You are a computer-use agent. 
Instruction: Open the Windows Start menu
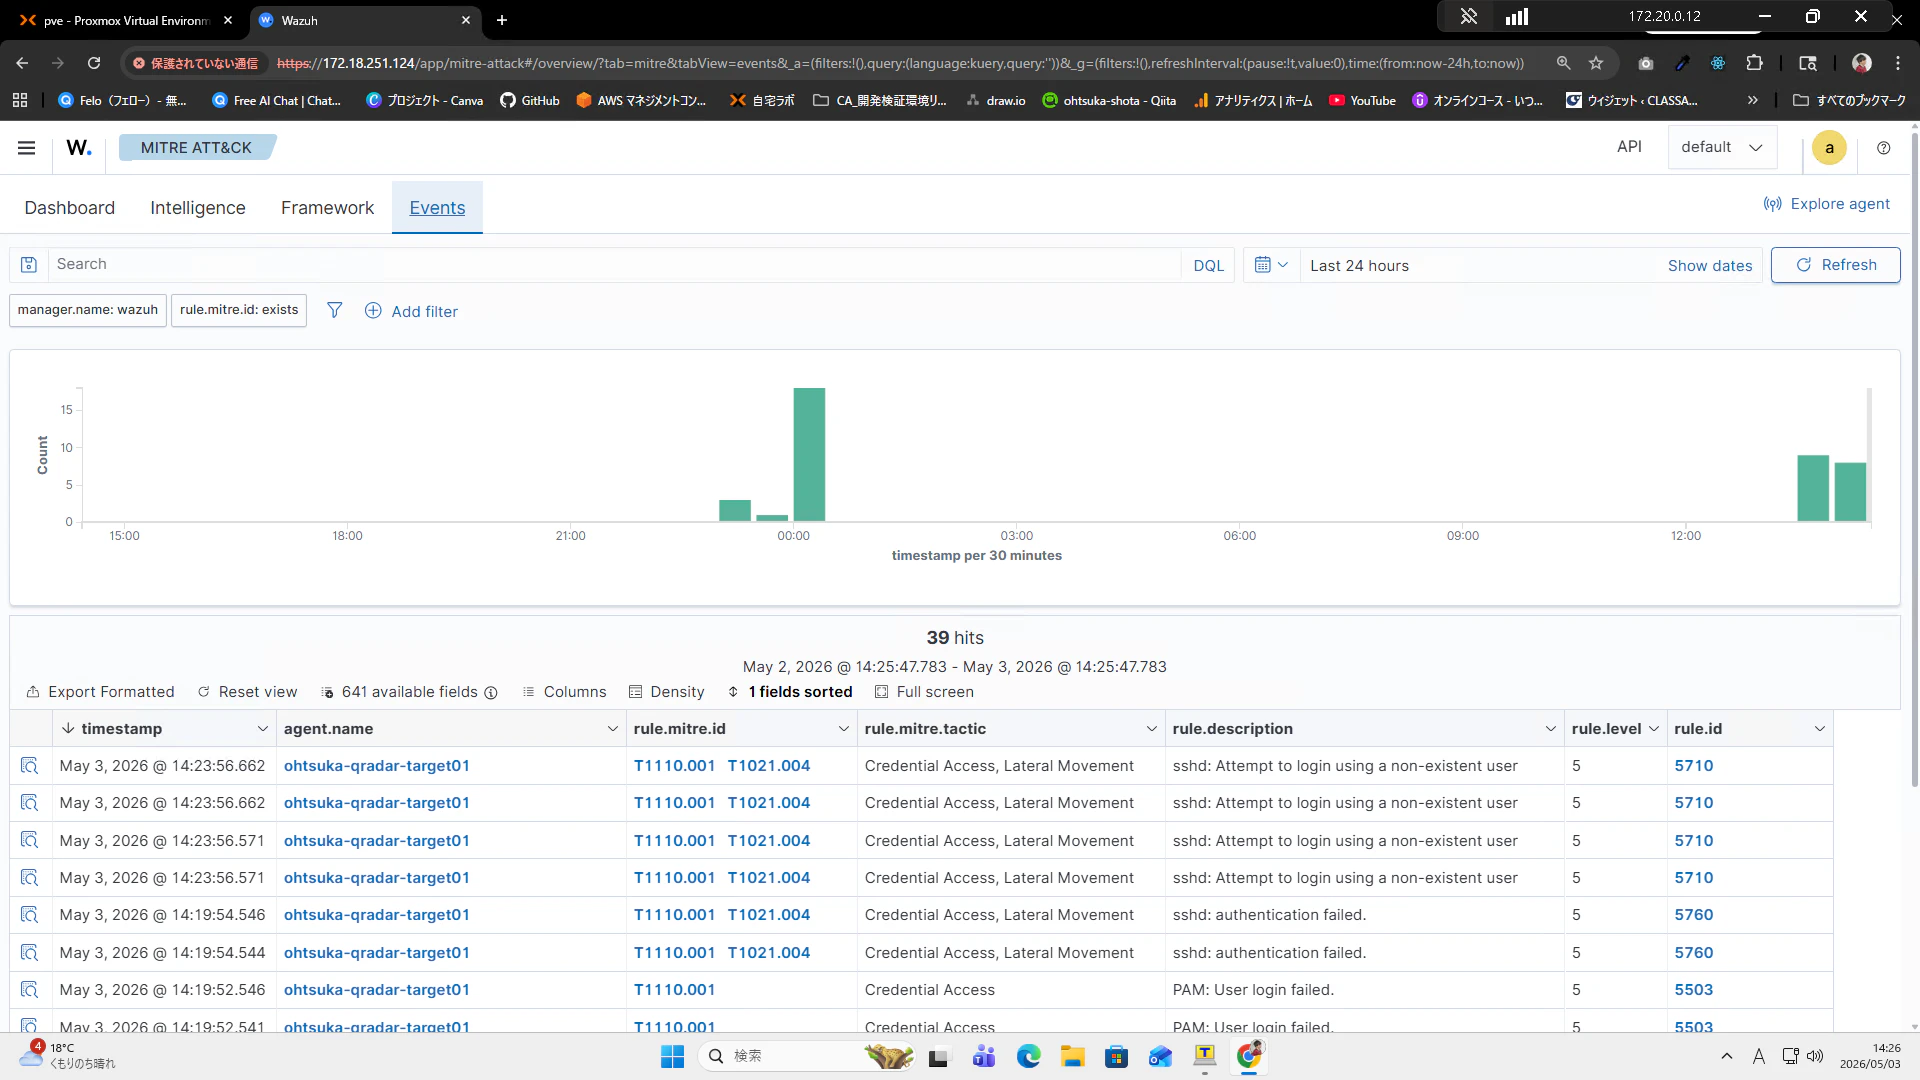[672, 1056]
